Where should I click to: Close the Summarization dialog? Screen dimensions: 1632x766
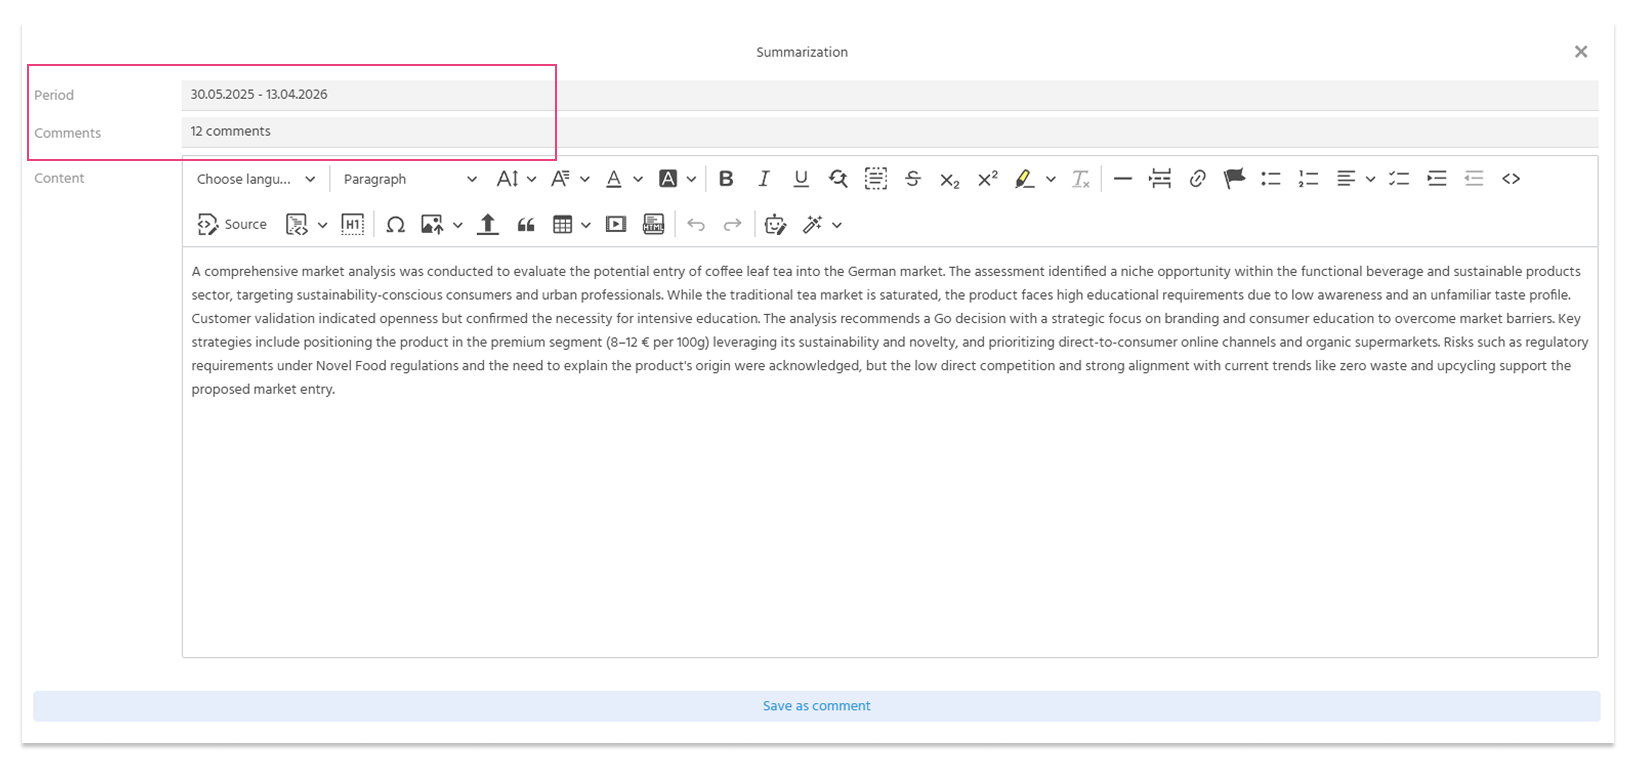(1581, 52)
